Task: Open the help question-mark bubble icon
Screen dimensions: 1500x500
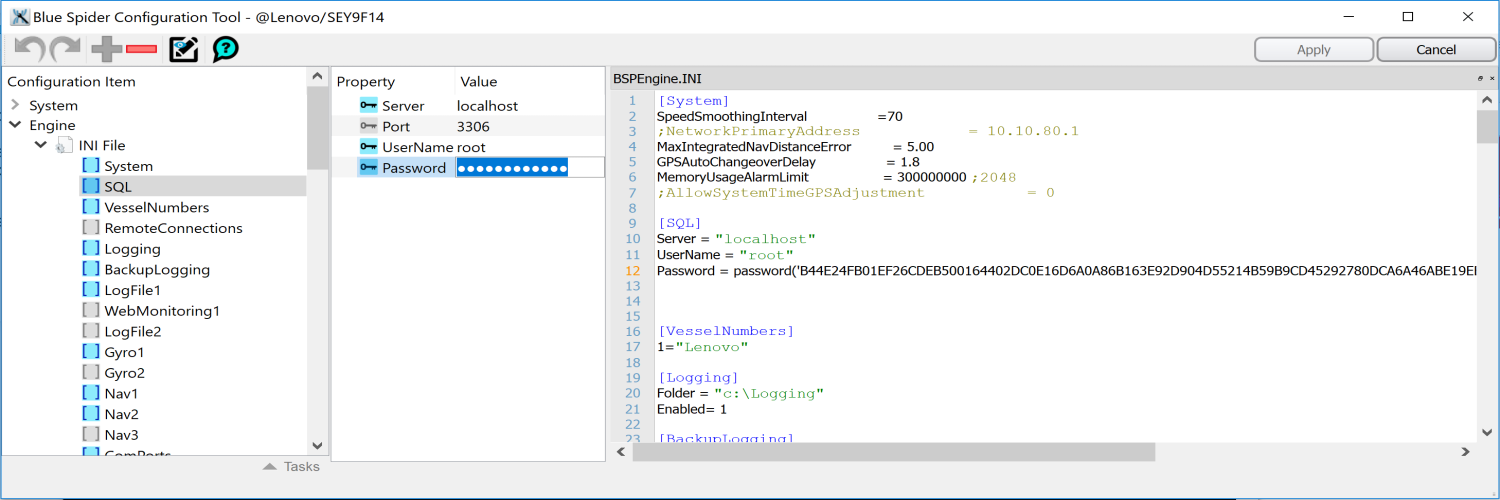Action: point(226,49)
